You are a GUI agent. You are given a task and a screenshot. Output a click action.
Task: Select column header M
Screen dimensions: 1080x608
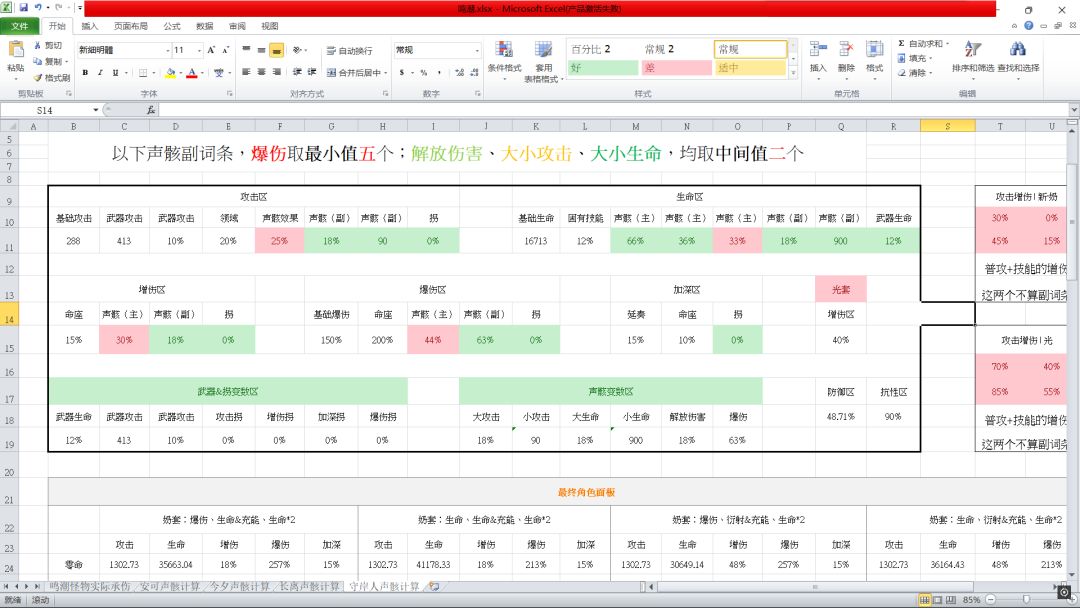click(636, 126)
